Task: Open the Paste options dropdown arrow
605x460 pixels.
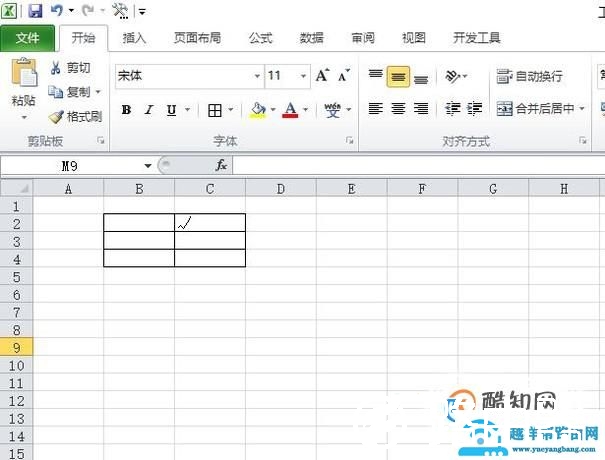Action: pyautogui.click(x=24, y=117)
